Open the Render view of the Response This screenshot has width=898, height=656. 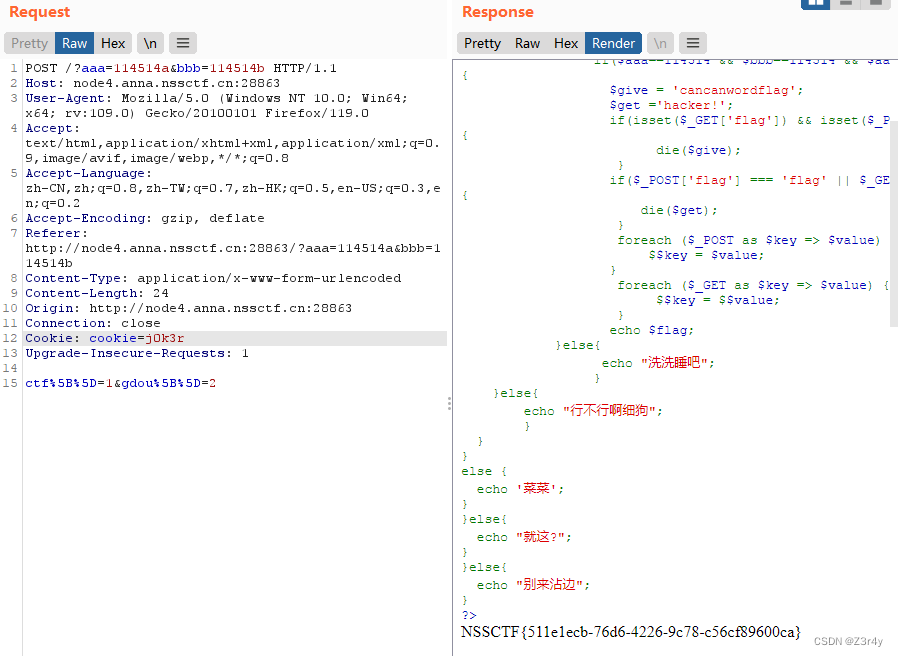tap(613, 43)
